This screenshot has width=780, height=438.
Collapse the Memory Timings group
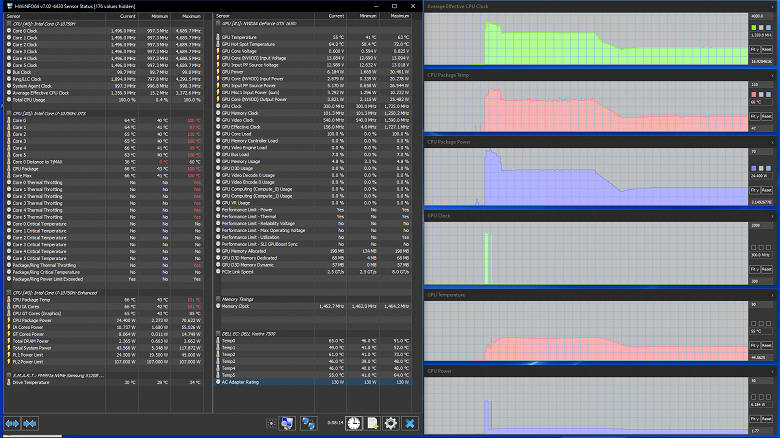pos(218,299)
